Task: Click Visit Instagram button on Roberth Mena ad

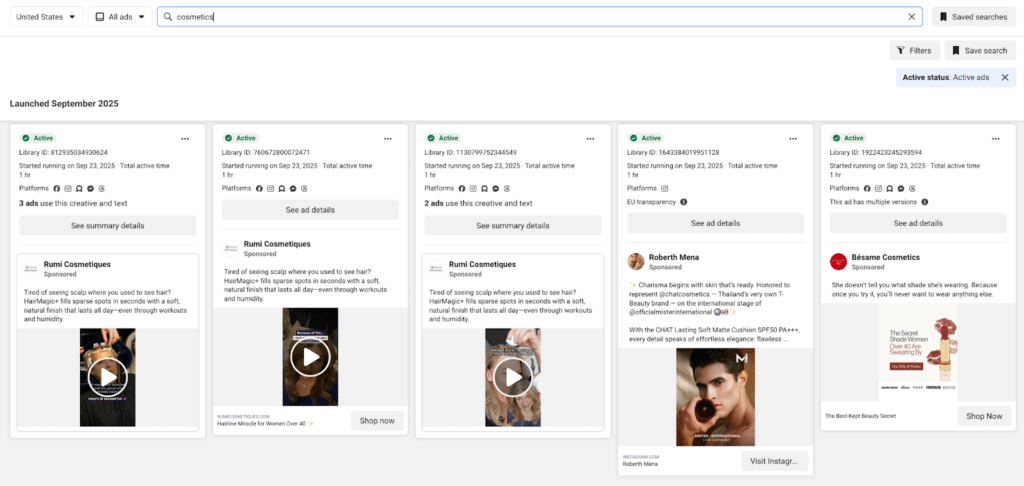Action: (x=773, y=460)
